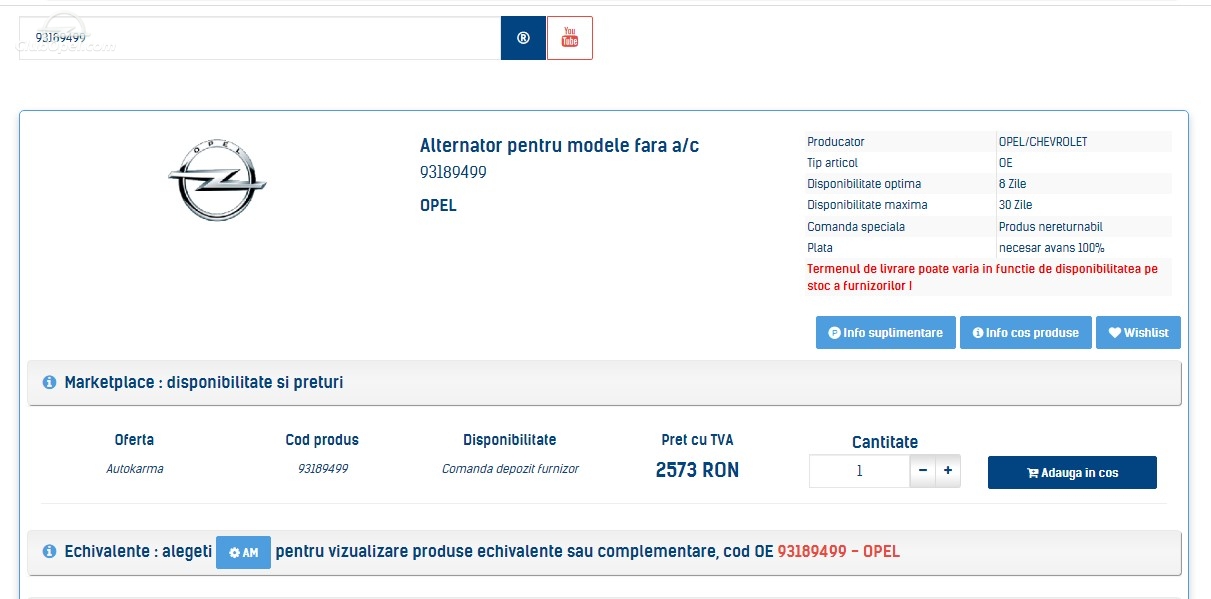This screenshot has height=599, width=1211.
Task: Click the Pret cu TVA column header
Action: [x=697, y=440]
